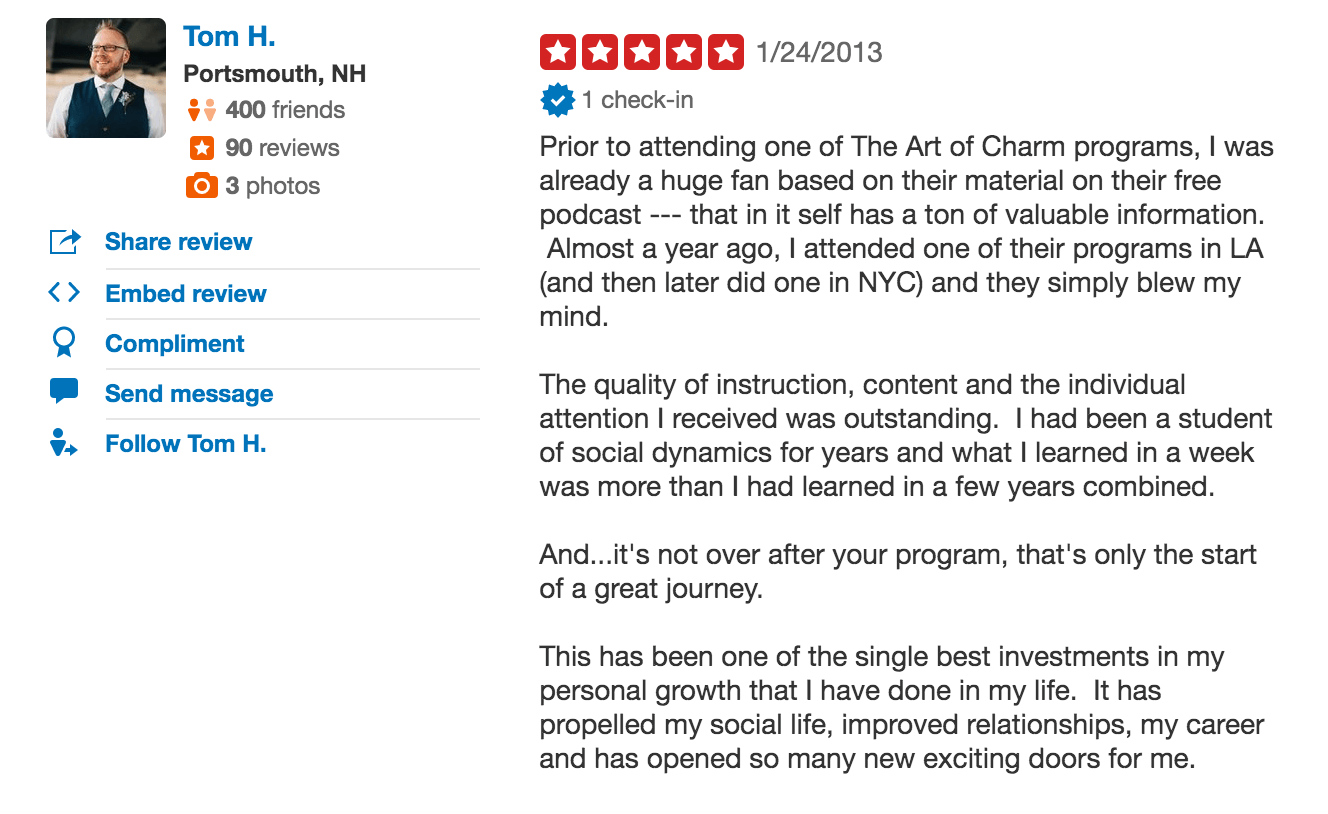Image resolution: width=1328 pixels, height=814 pixels.
Task: Click the Follow Tom H. add-person icon
Action: [x=63, y=443]
